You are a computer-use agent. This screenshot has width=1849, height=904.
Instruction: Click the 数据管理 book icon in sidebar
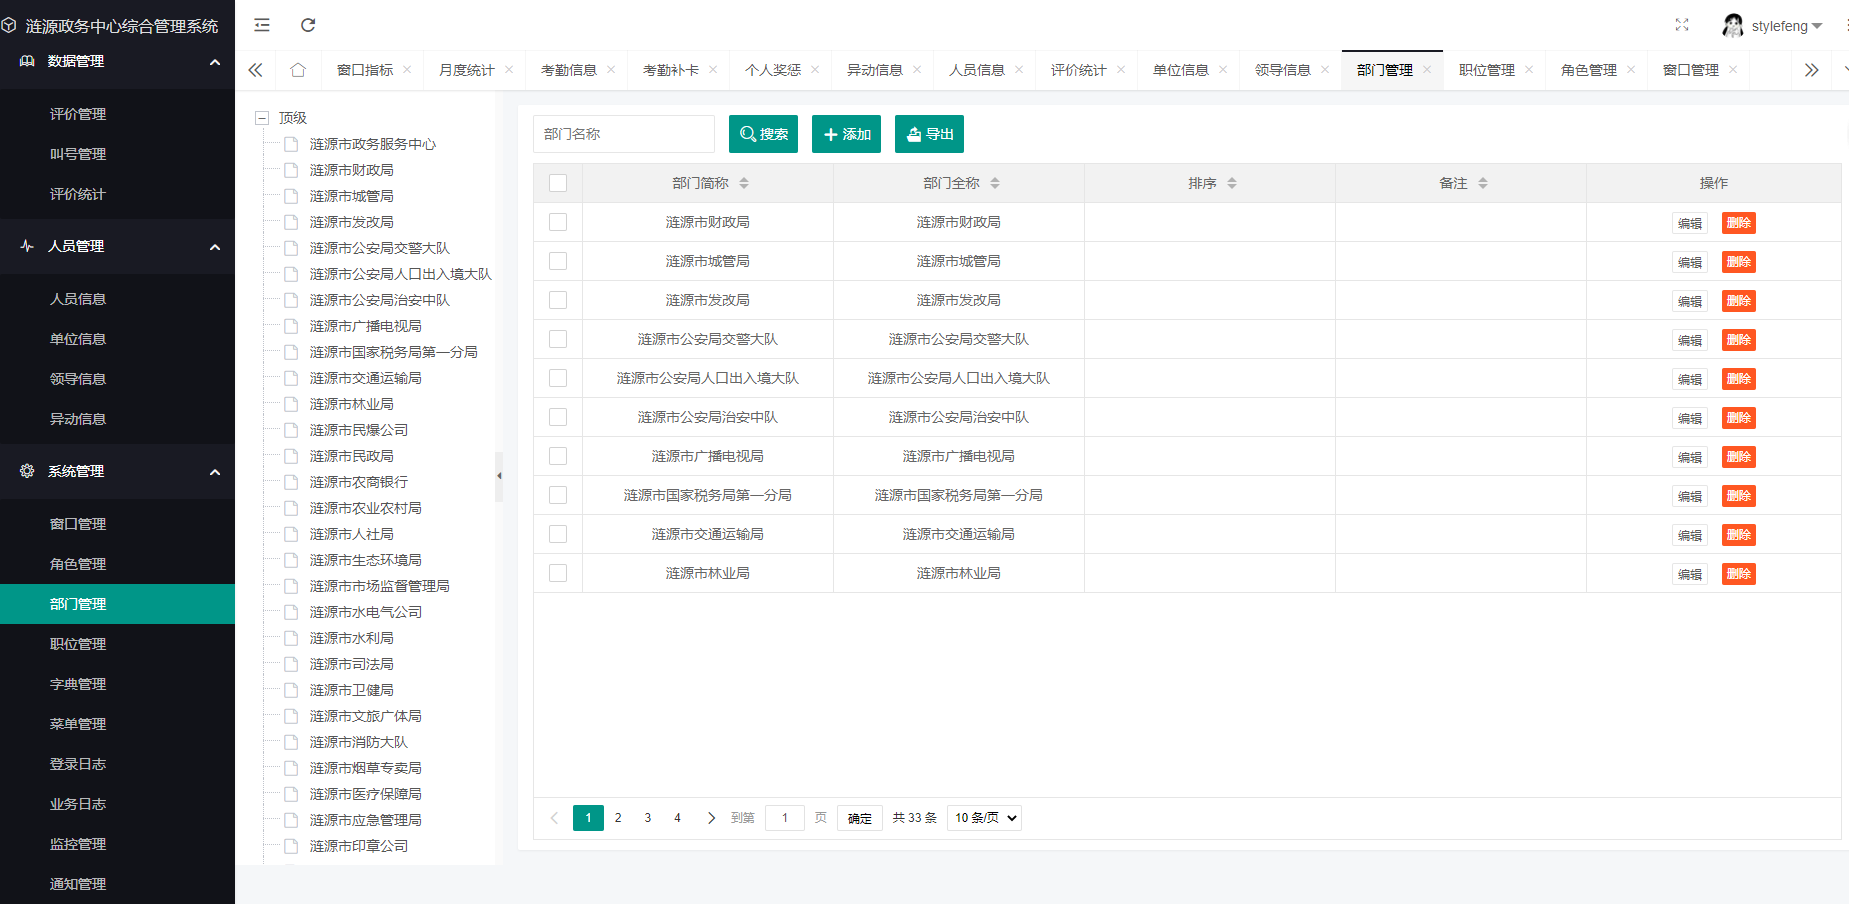pyautogui.click(x=27, y=61)
